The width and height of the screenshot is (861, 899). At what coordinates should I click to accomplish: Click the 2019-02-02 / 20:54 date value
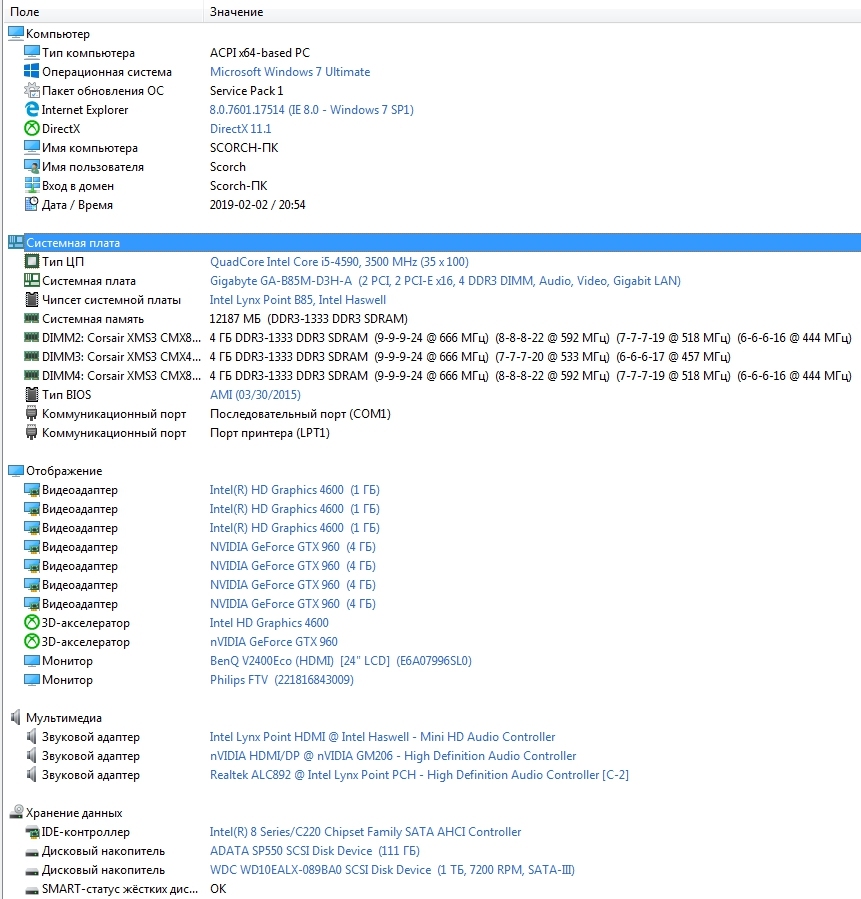[257, 205]
